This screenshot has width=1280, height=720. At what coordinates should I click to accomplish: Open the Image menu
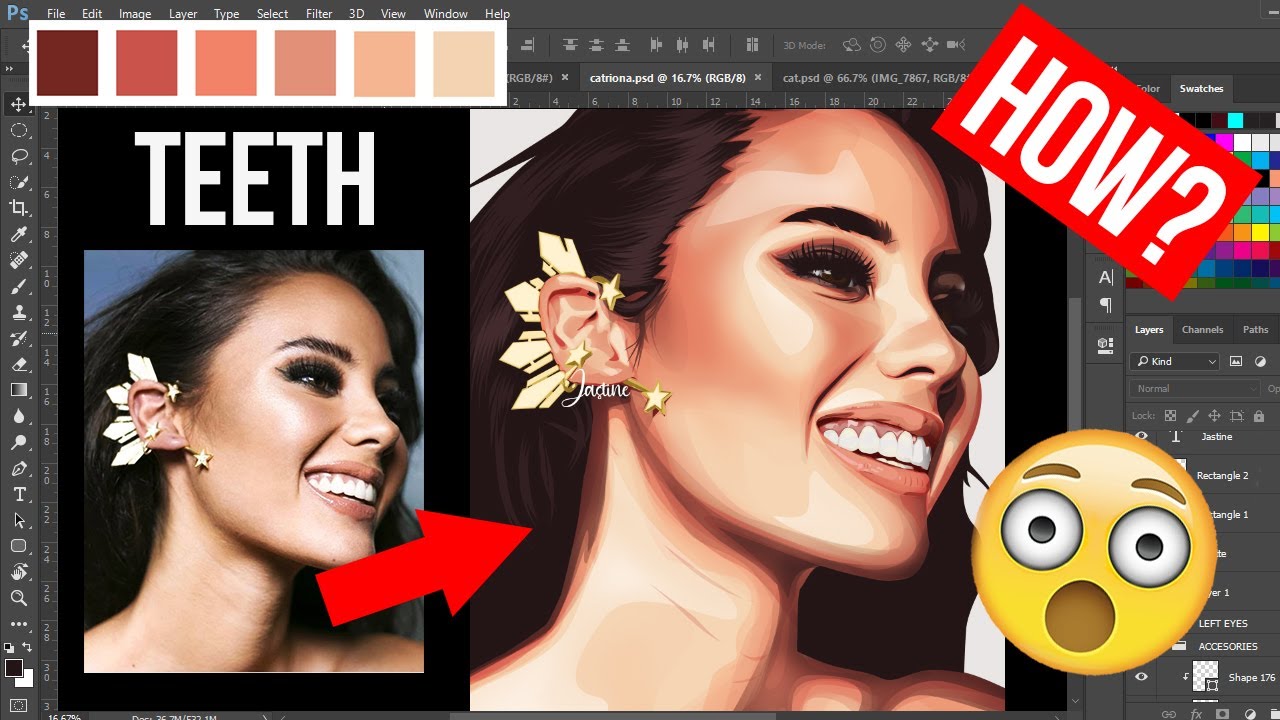(135, 14)
